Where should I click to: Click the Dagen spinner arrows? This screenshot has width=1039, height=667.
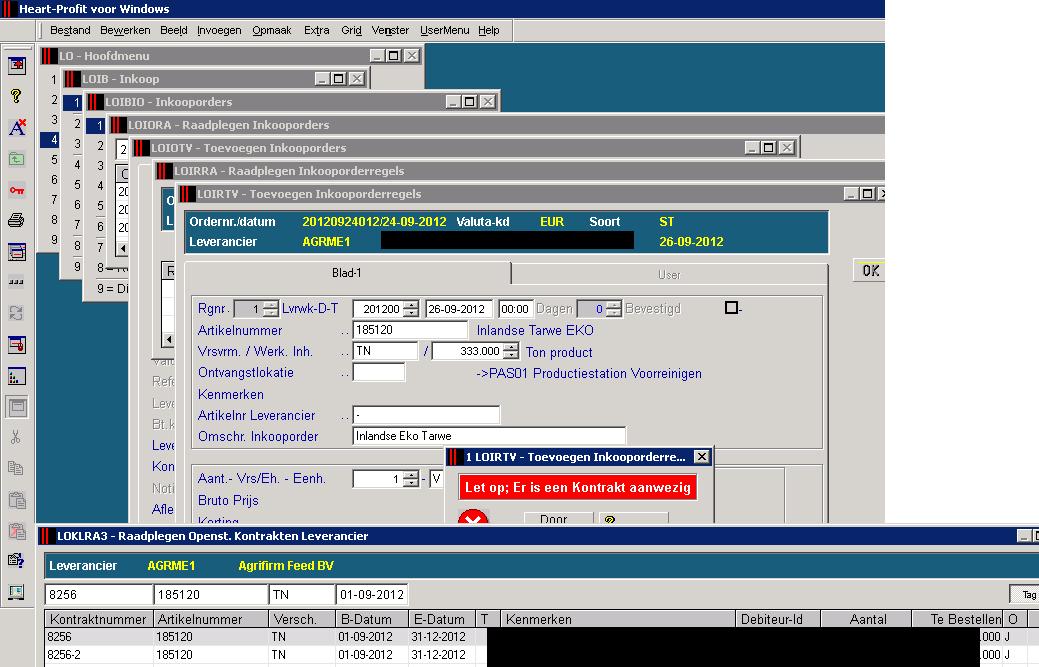[614, 309]
